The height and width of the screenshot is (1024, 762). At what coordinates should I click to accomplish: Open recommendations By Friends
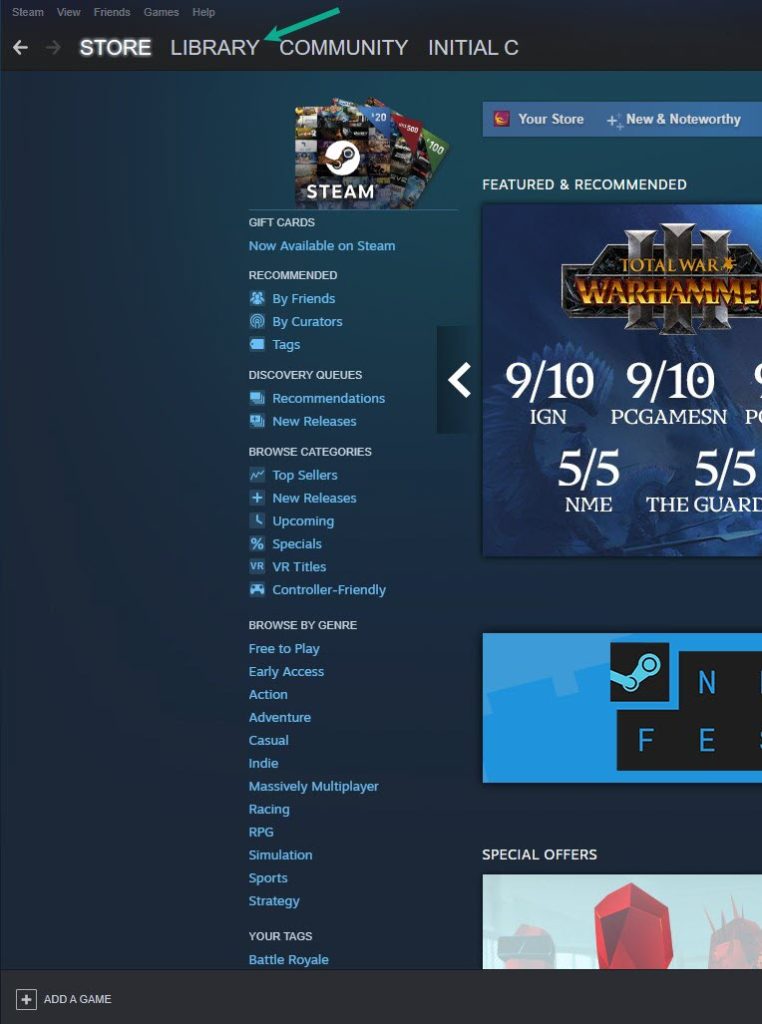click(304, 298)
